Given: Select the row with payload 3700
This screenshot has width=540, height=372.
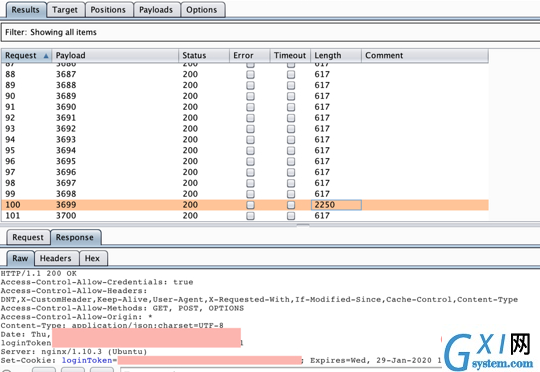Looking at the screenshot, I should [x=245, y=216].
